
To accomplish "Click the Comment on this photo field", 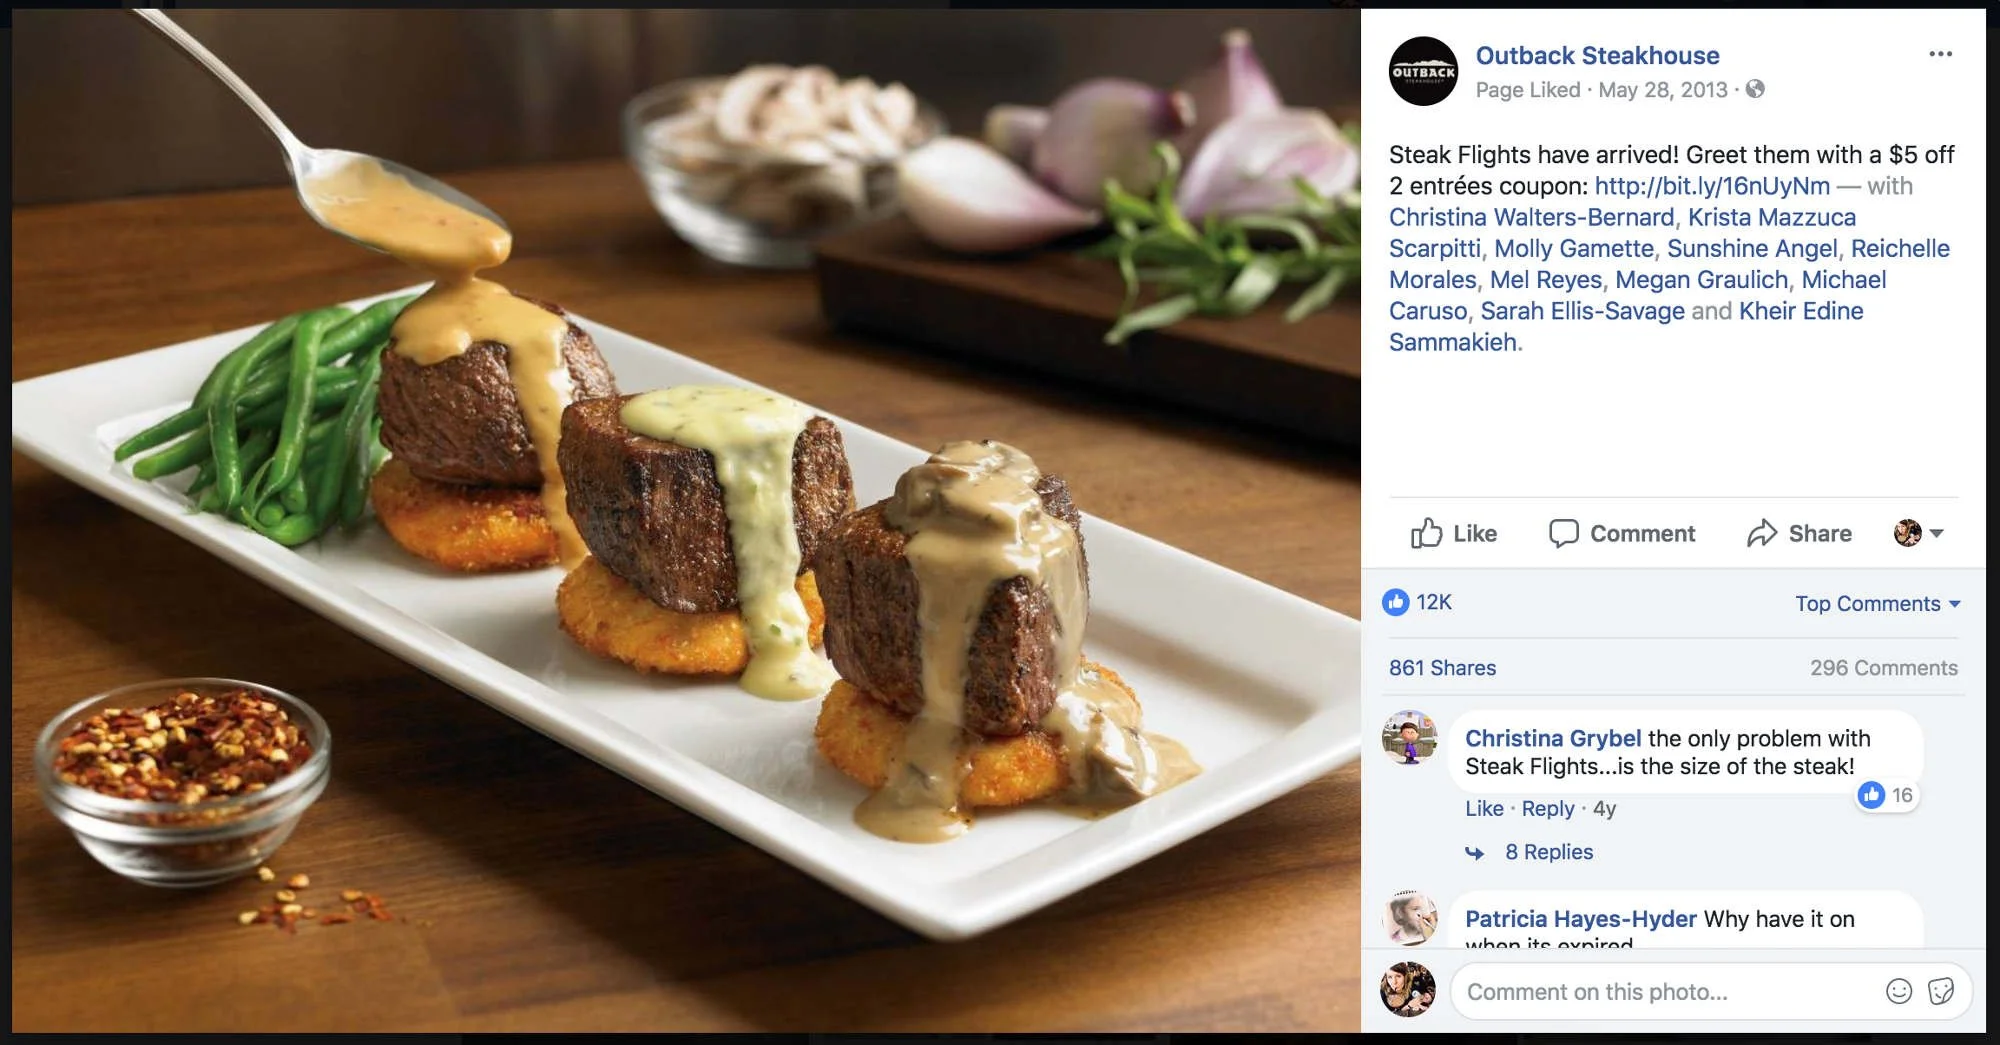I will [1664, 992].
